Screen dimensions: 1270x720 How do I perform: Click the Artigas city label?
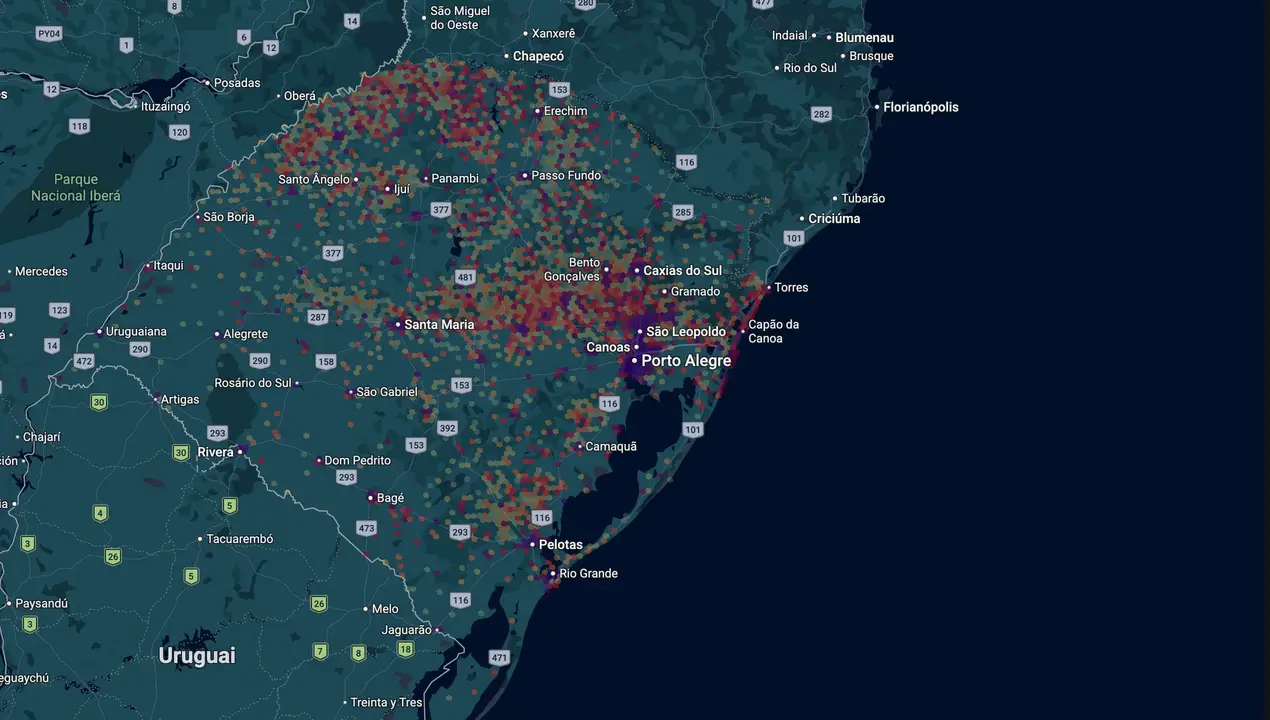180,400
